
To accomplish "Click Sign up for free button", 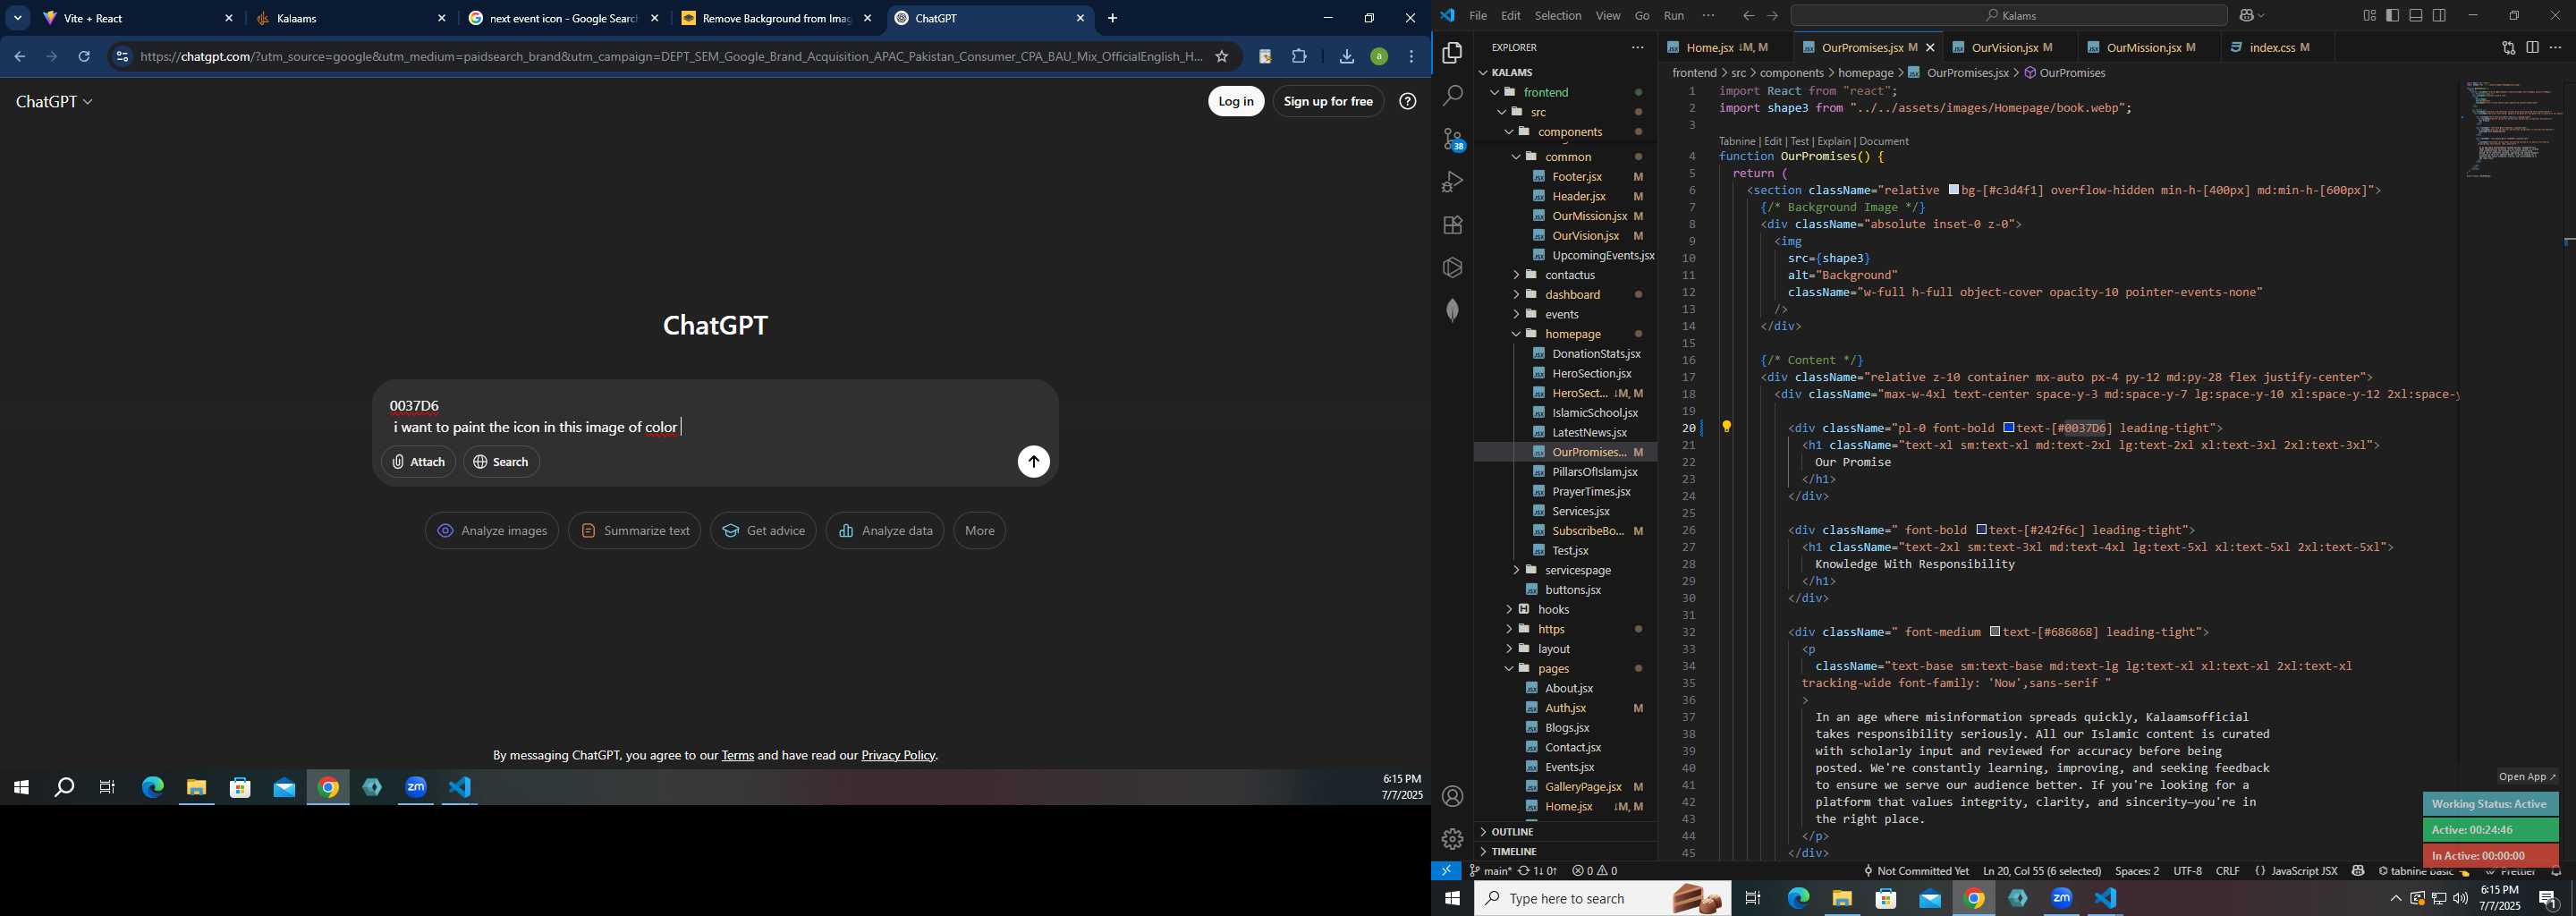I will point(1328,101).
